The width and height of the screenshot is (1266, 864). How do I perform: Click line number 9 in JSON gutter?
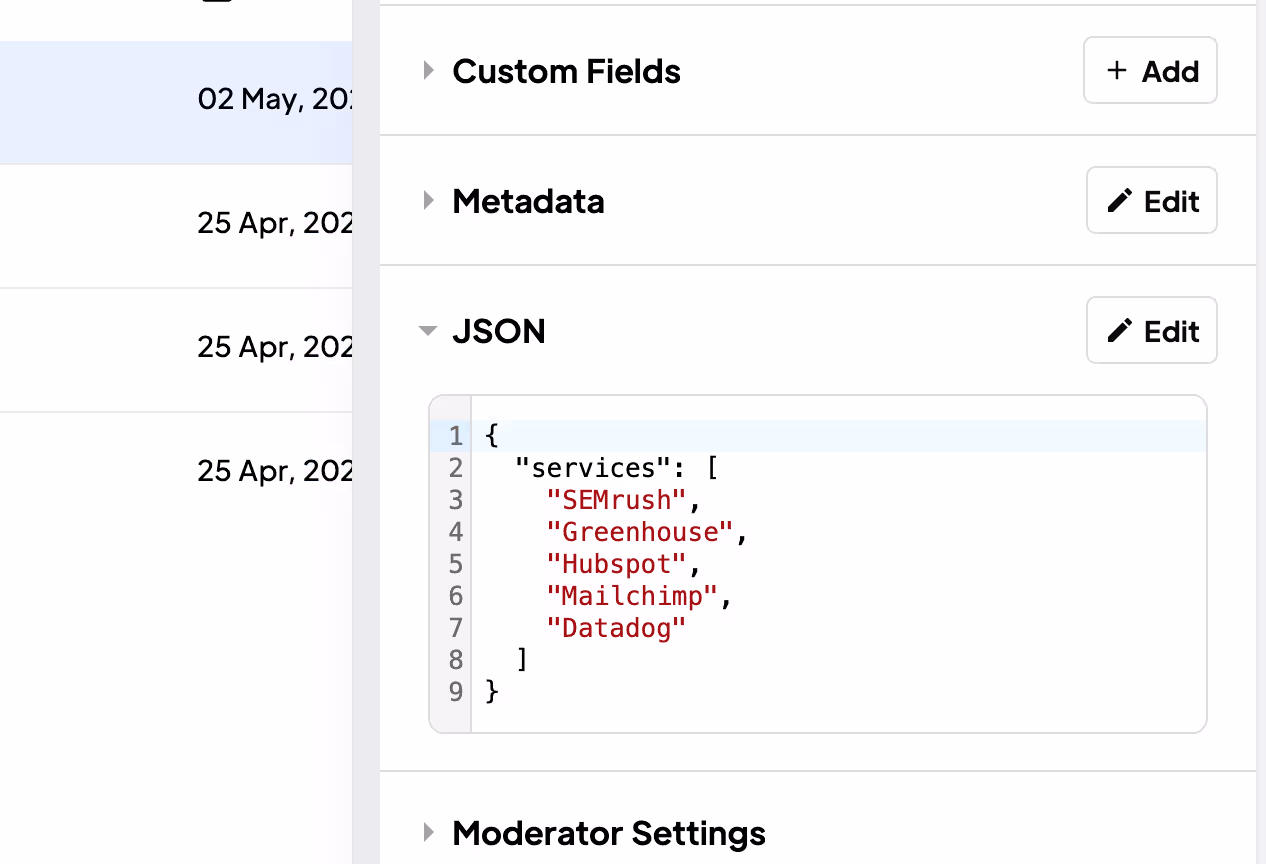click(x=456, y=692)
